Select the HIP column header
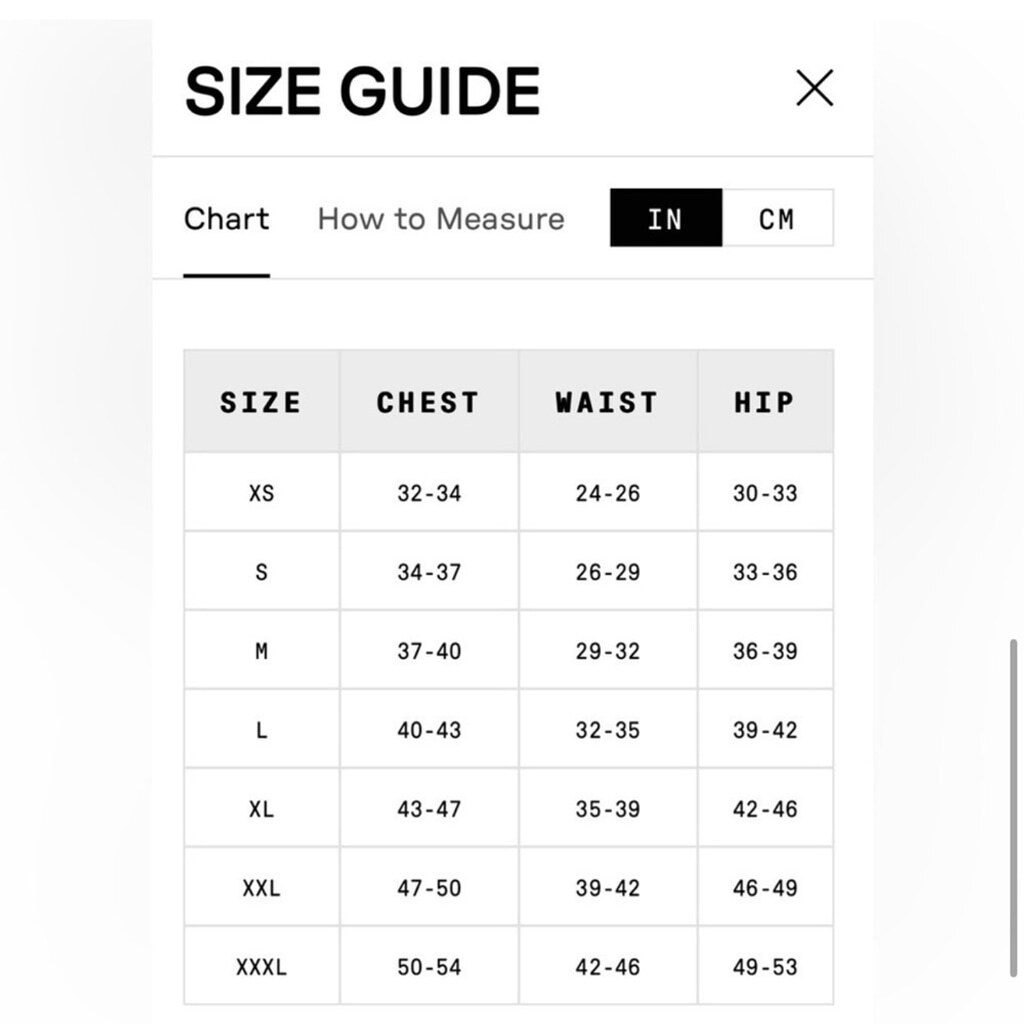Image resolution: width=1024 pixels, height=1024 pixels. click(x=765, y=402)
